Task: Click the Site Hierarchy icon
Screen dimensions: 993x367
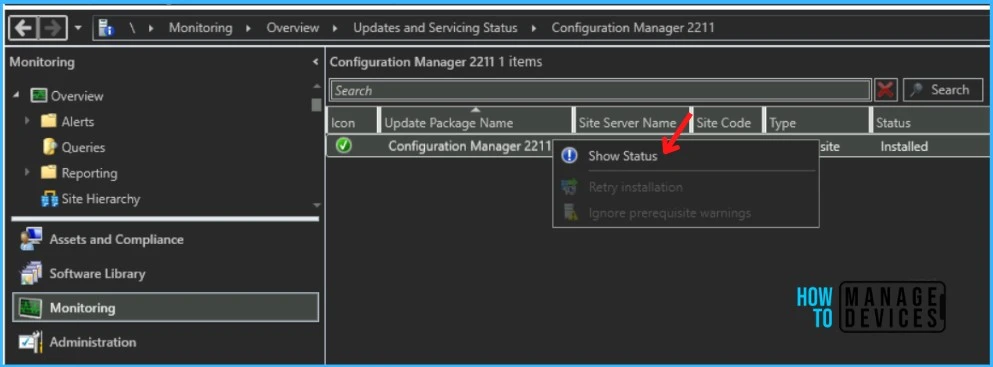Action: (49, 199)
